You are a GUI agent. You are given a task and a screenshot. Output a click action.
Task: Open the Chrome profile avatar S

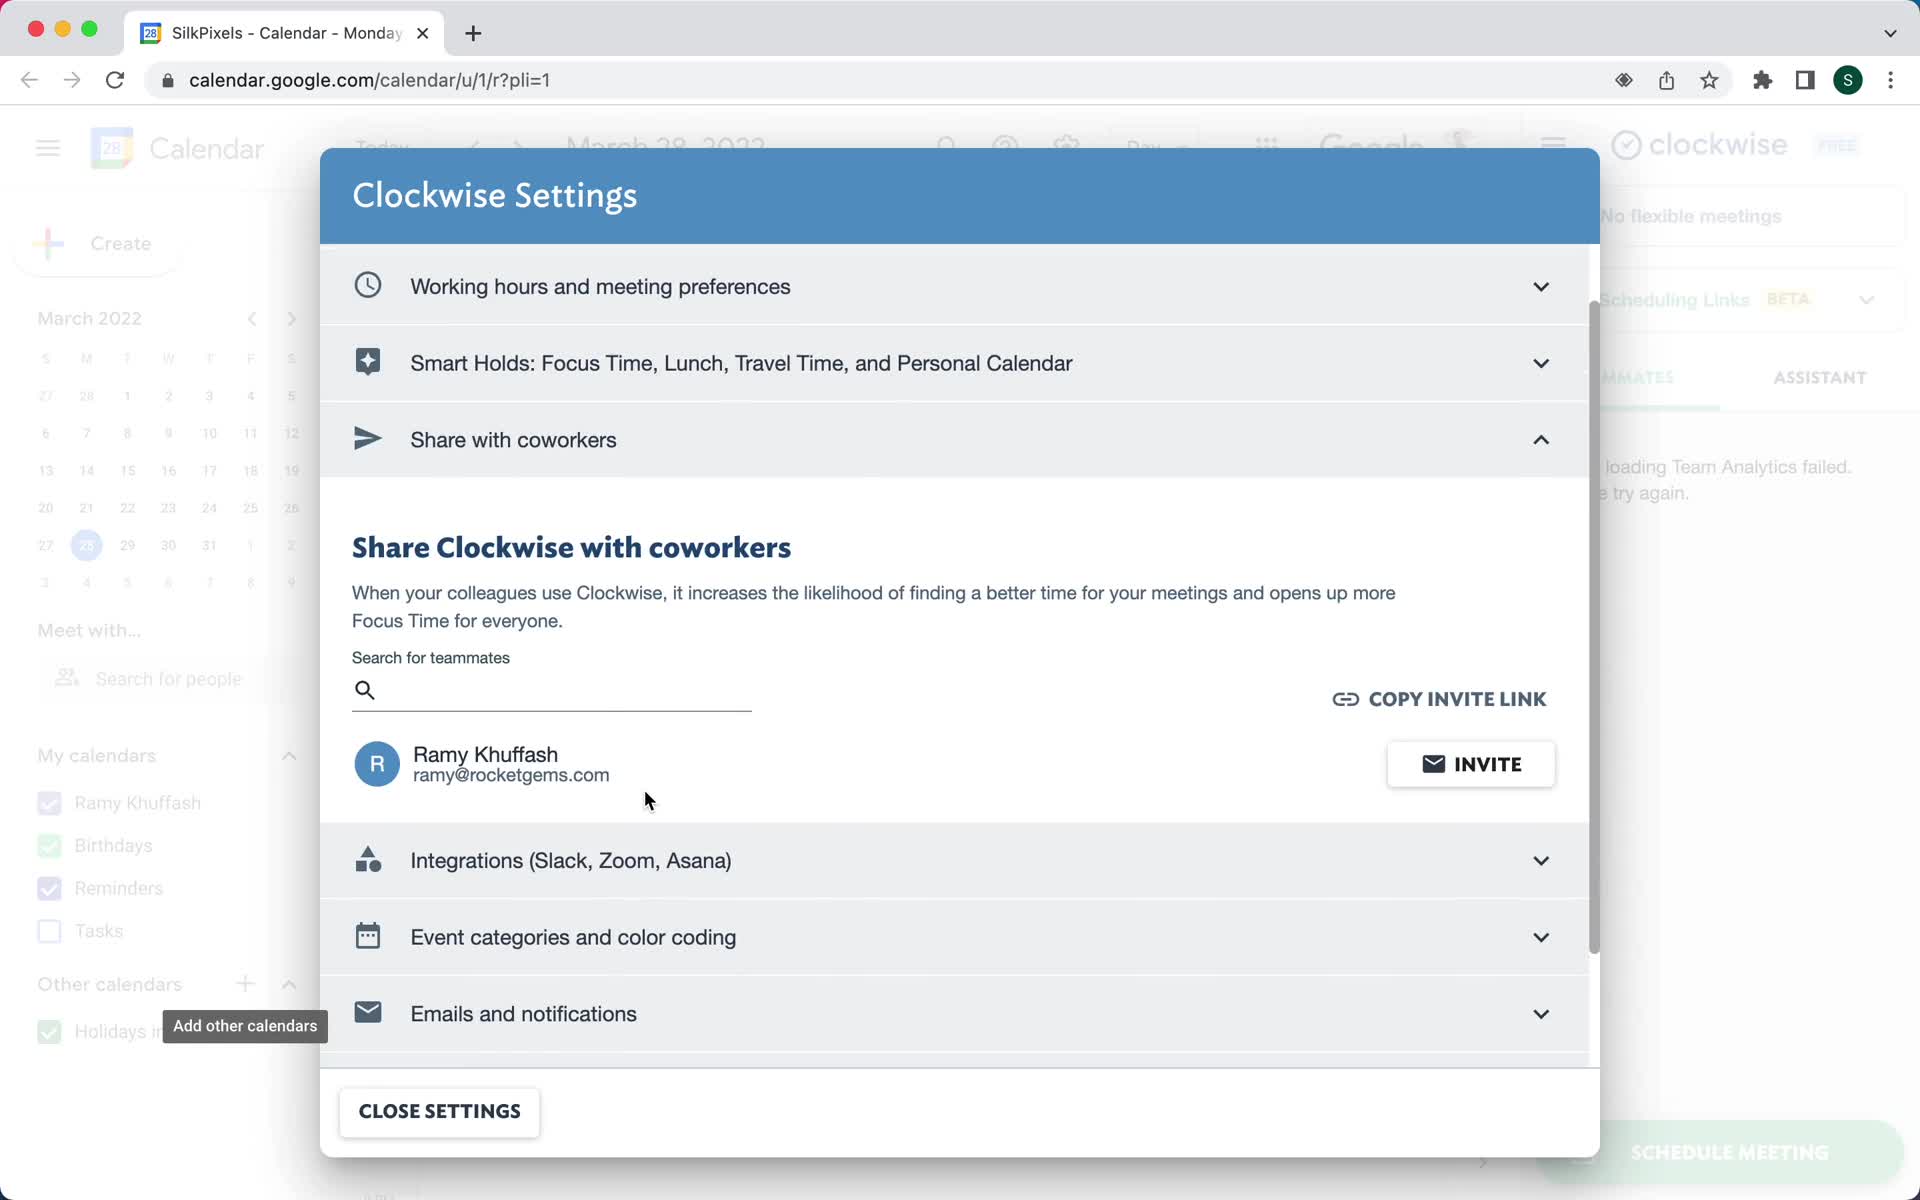click(1848, 80)
